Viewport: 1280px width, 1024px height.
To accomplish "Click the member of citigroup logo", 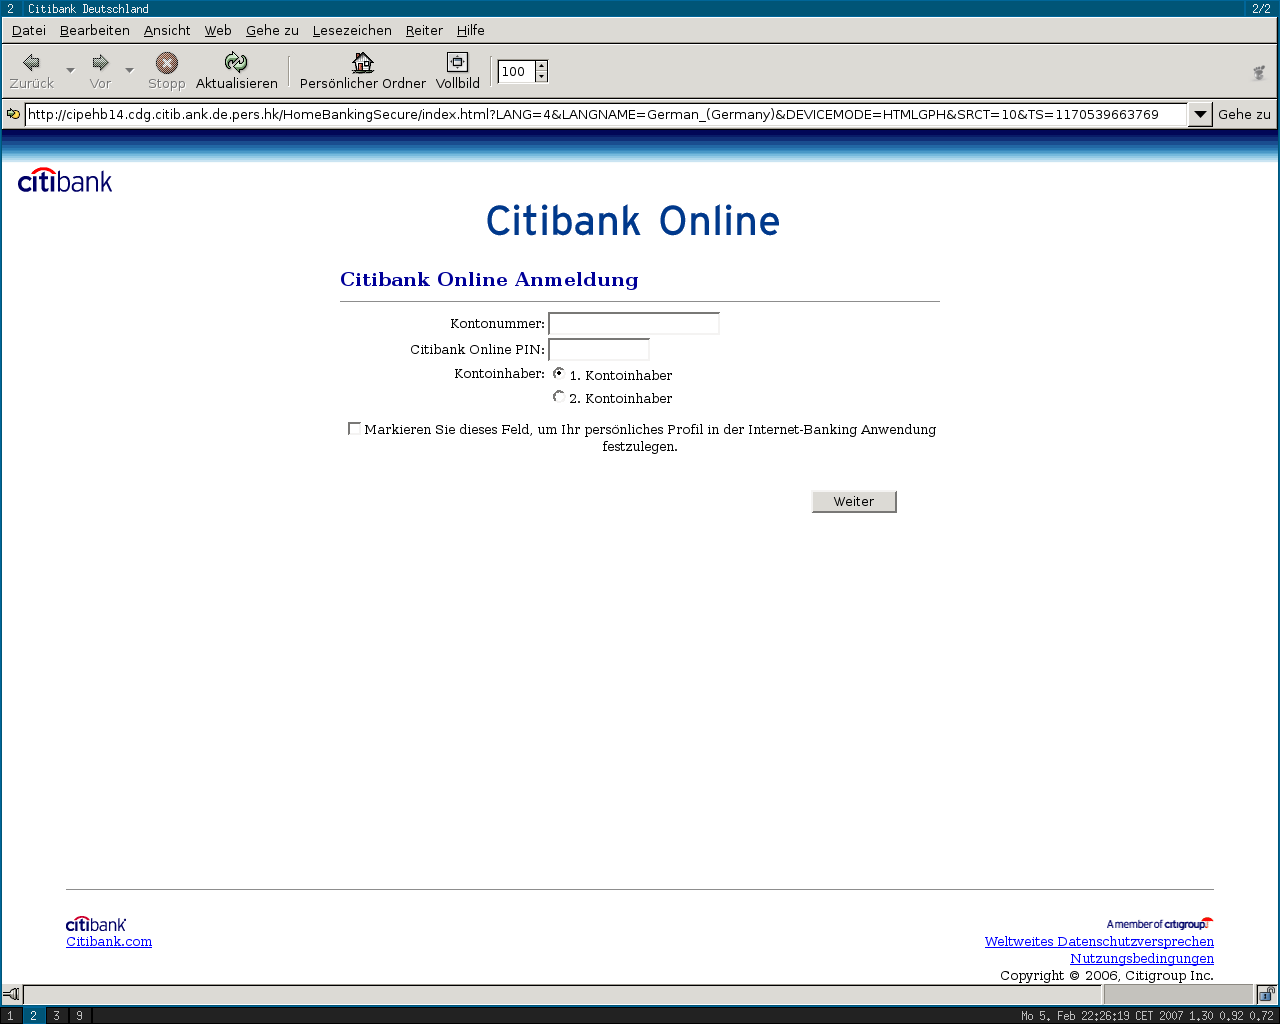I will (1160, 924).
